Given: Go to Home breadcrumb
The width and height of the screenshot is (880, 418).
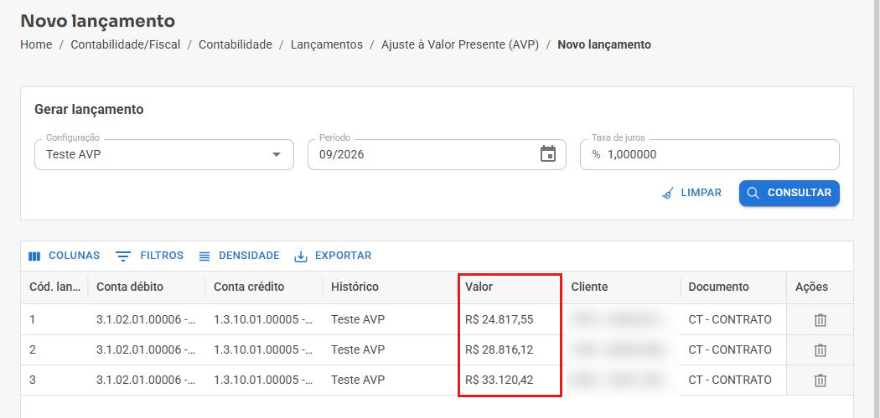Looking at the screenshot, I should pos(36,45).
